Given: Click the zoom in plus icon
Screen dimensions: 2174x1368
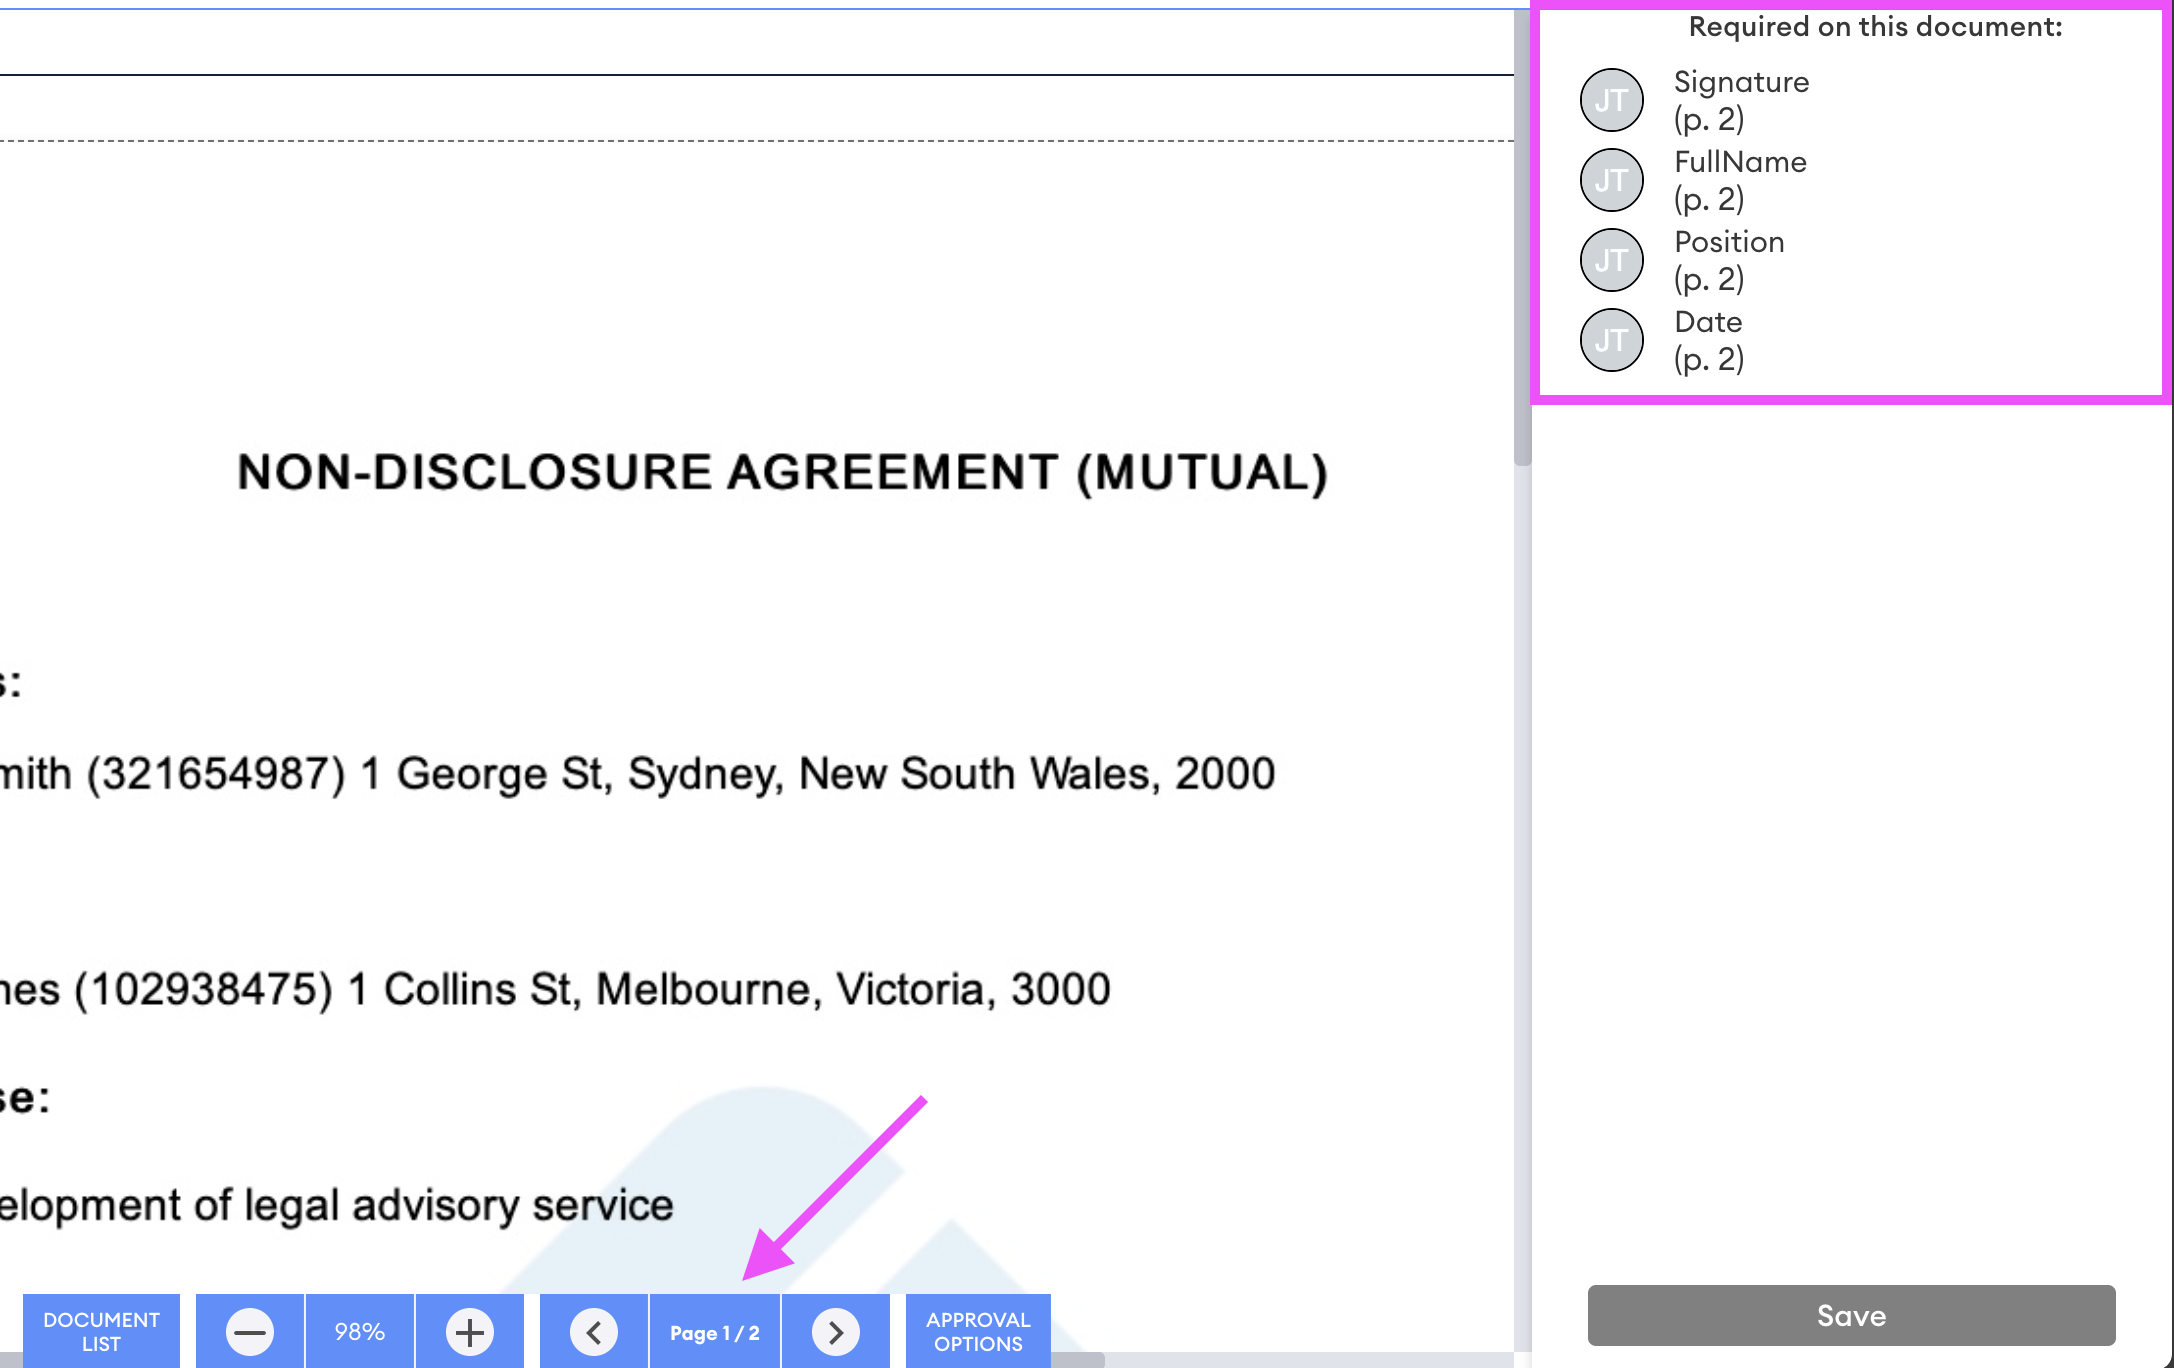Looking at the screenshot, I should [x=470, y=1332].
